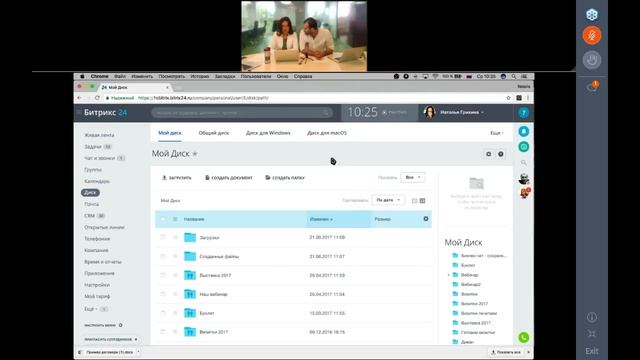The height and width of the screenshot is (360, 640).
Task: Click the Bitrix24 search input field
Action: [x=242, y=113]
